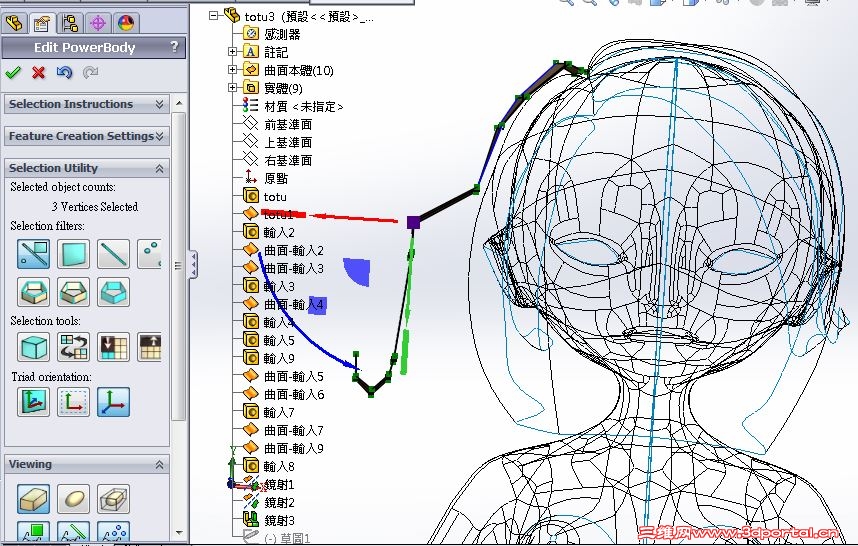
Task: Open Edit PowerBody help question mark
Action: 174,47
